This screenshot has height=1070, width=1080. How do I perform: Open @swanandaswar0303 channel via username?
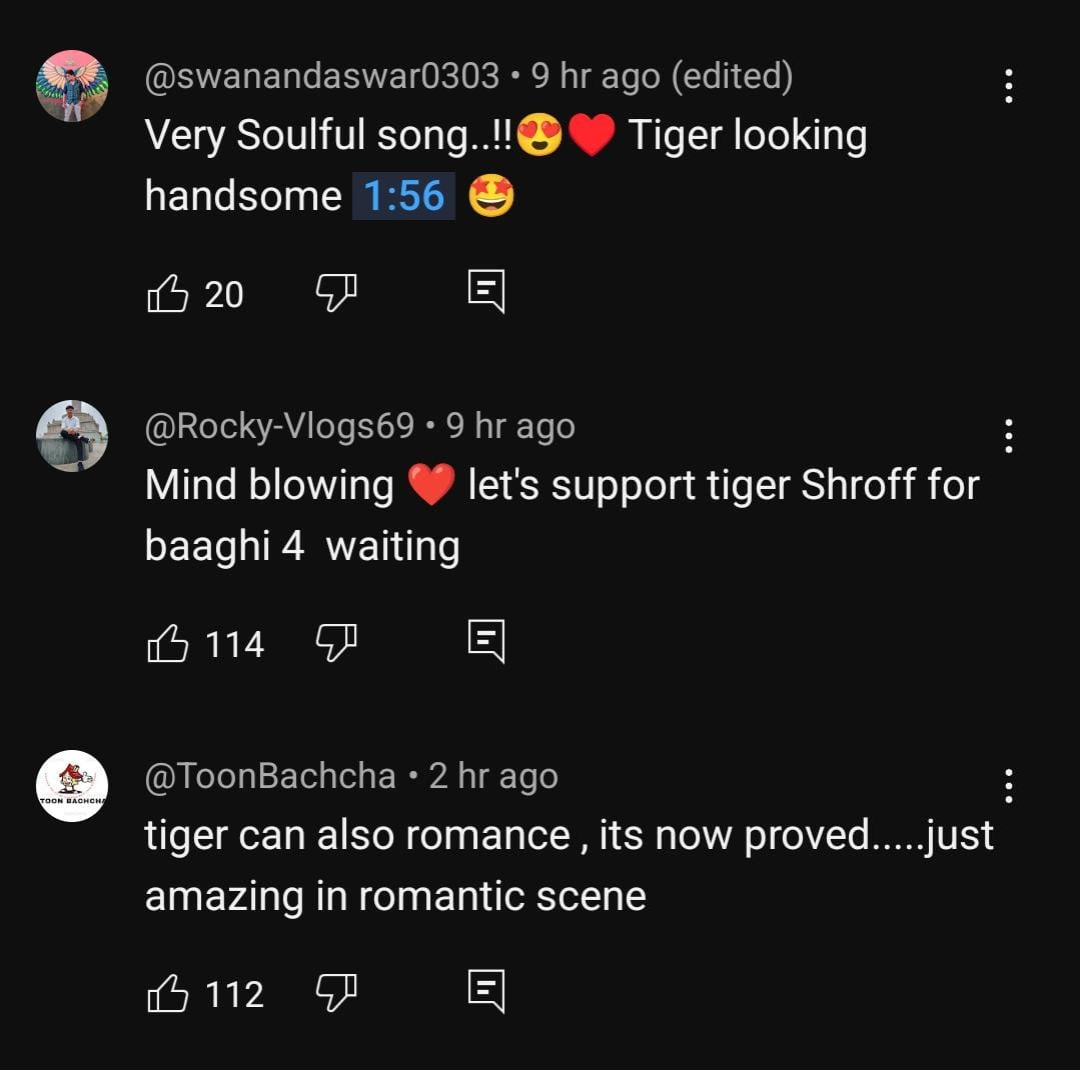pos(322,76)
